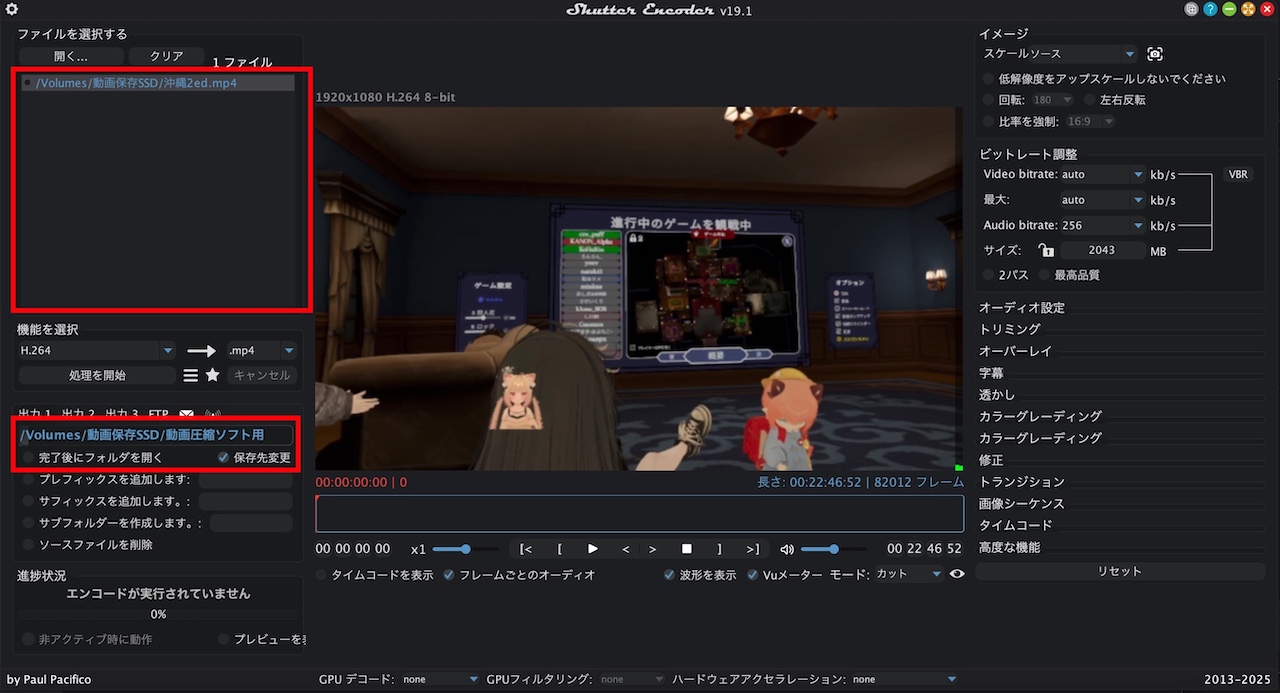Jump to the last frame with >]
Viewport: 1280px width, 693px height.
[x=752, y=549]
